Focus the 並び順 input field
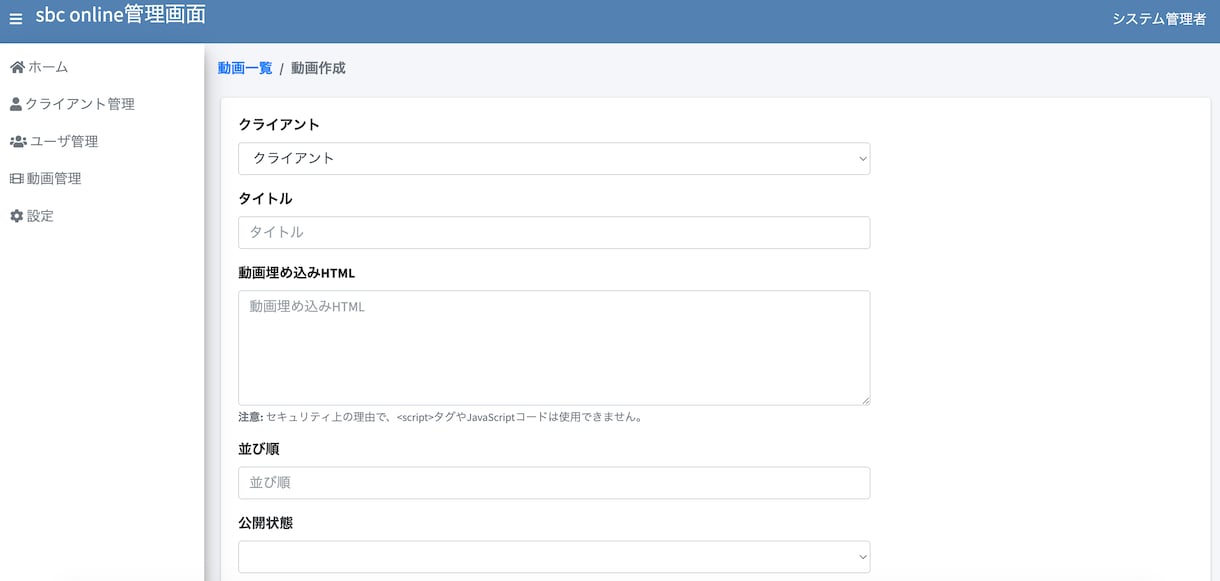This screenshot has height=581, width=1220. 554,483
